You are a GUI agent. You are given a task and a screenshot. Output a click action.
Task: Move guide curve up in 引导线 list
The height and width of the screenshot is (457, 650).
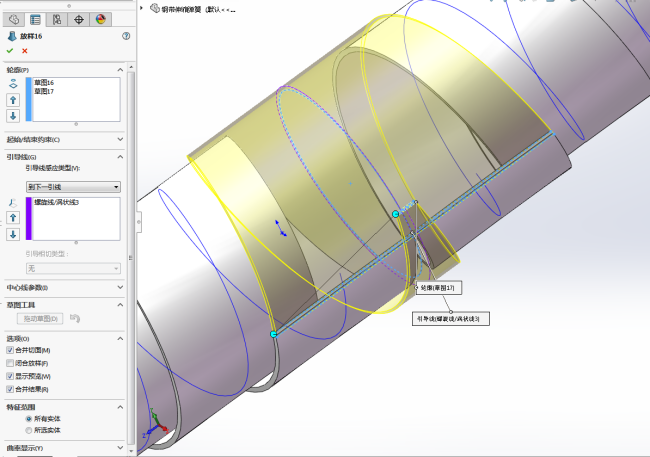[x=13, y=218]
